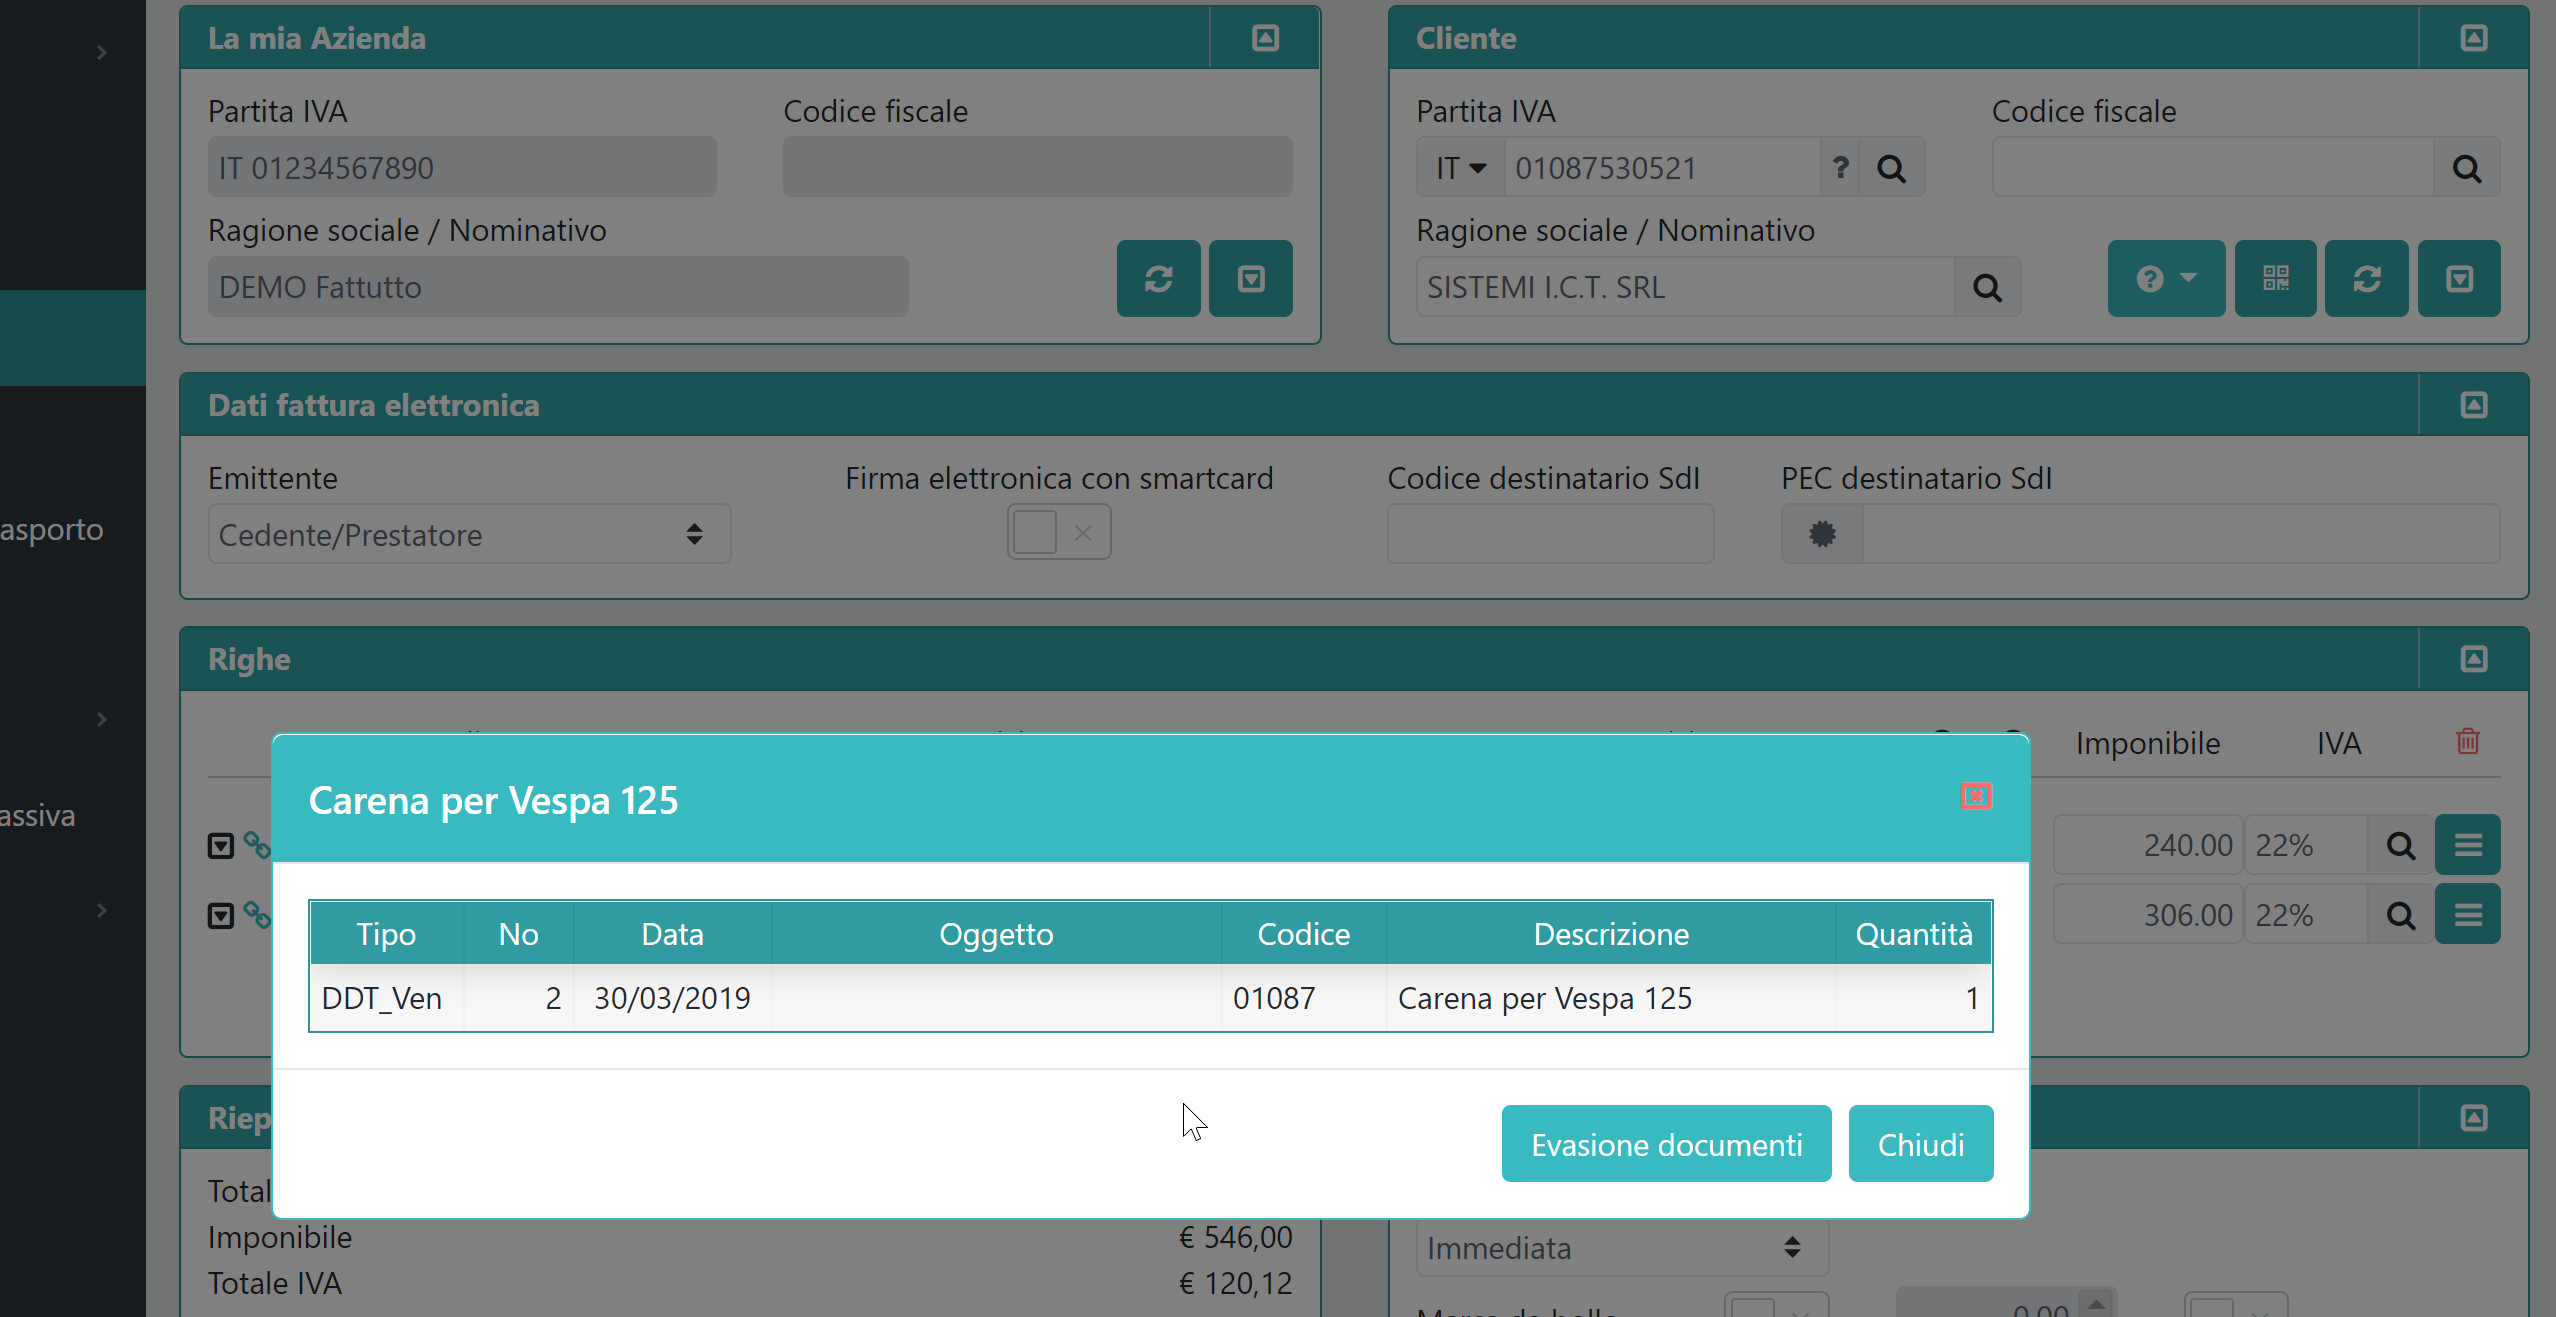Screen dimensions: 2556x1317
Task: Click the Codice destinatario SdI input field
Action: pos(1549,534)
